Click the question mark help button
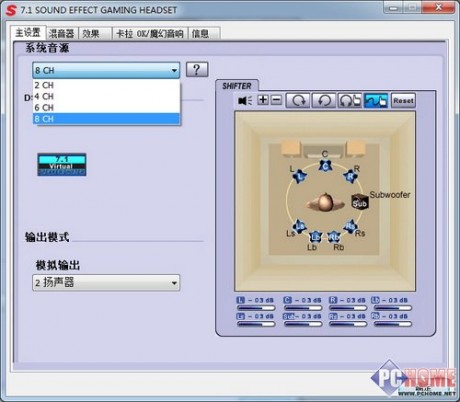 pos(197,70)
